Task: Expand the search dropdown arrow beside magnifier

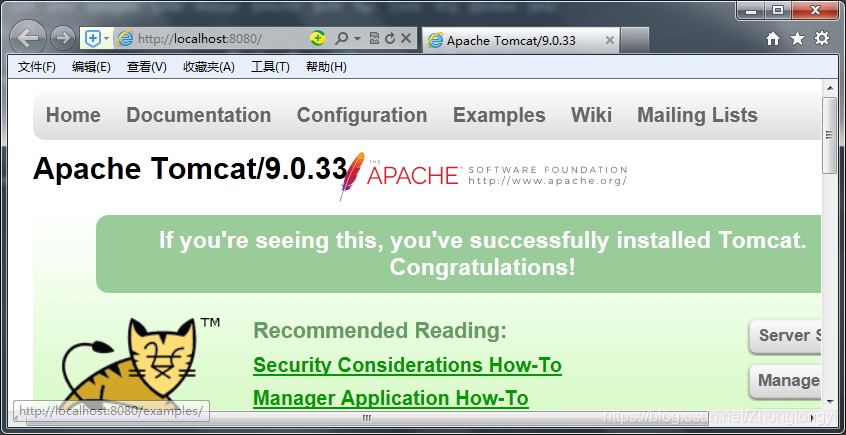Action: 357,39
